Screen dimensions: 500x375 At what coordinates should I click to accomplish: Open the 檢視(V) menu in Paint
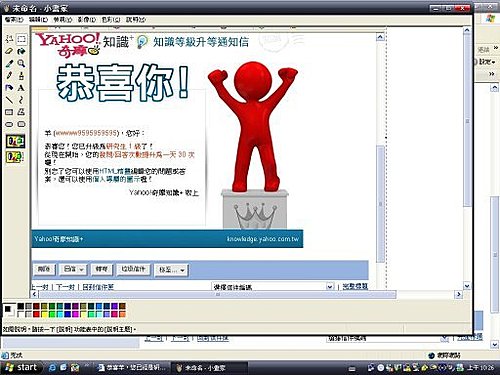tap(63, 20)
